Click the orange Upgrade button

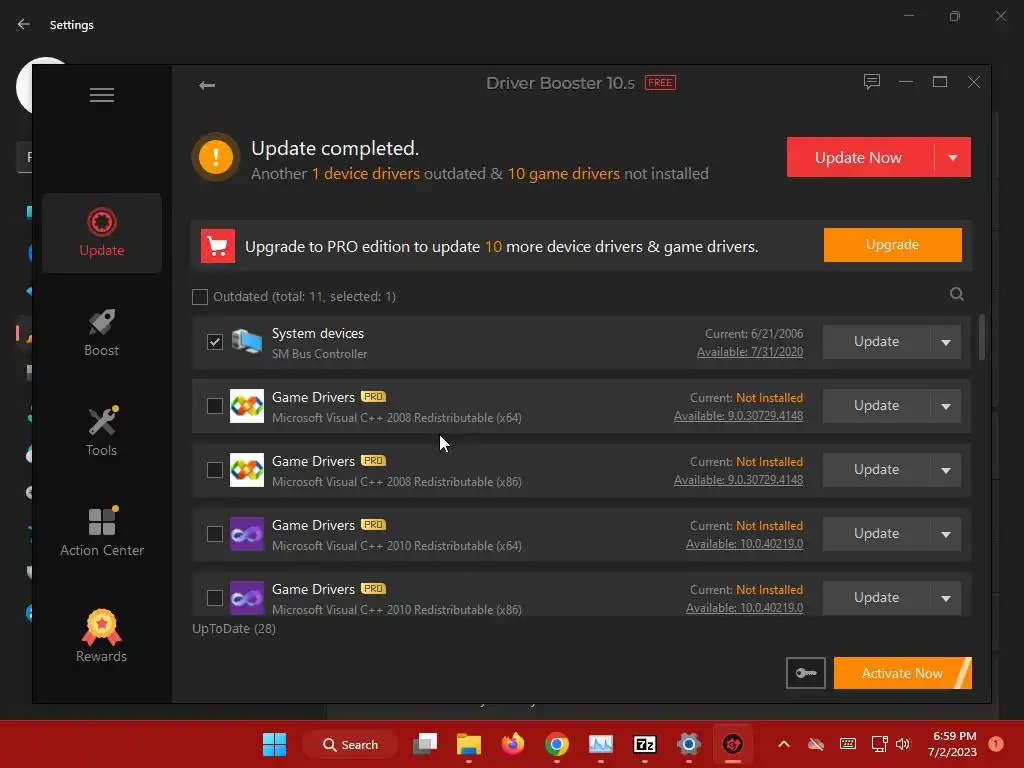892,245
